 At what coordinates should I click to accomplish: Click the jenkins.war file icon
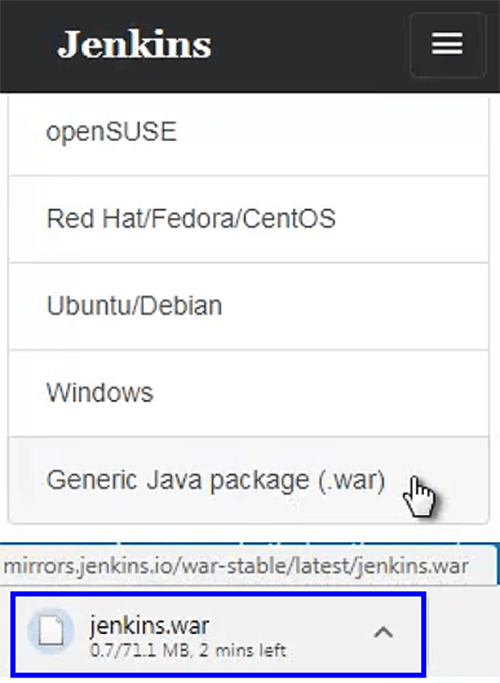coord(51,631)
